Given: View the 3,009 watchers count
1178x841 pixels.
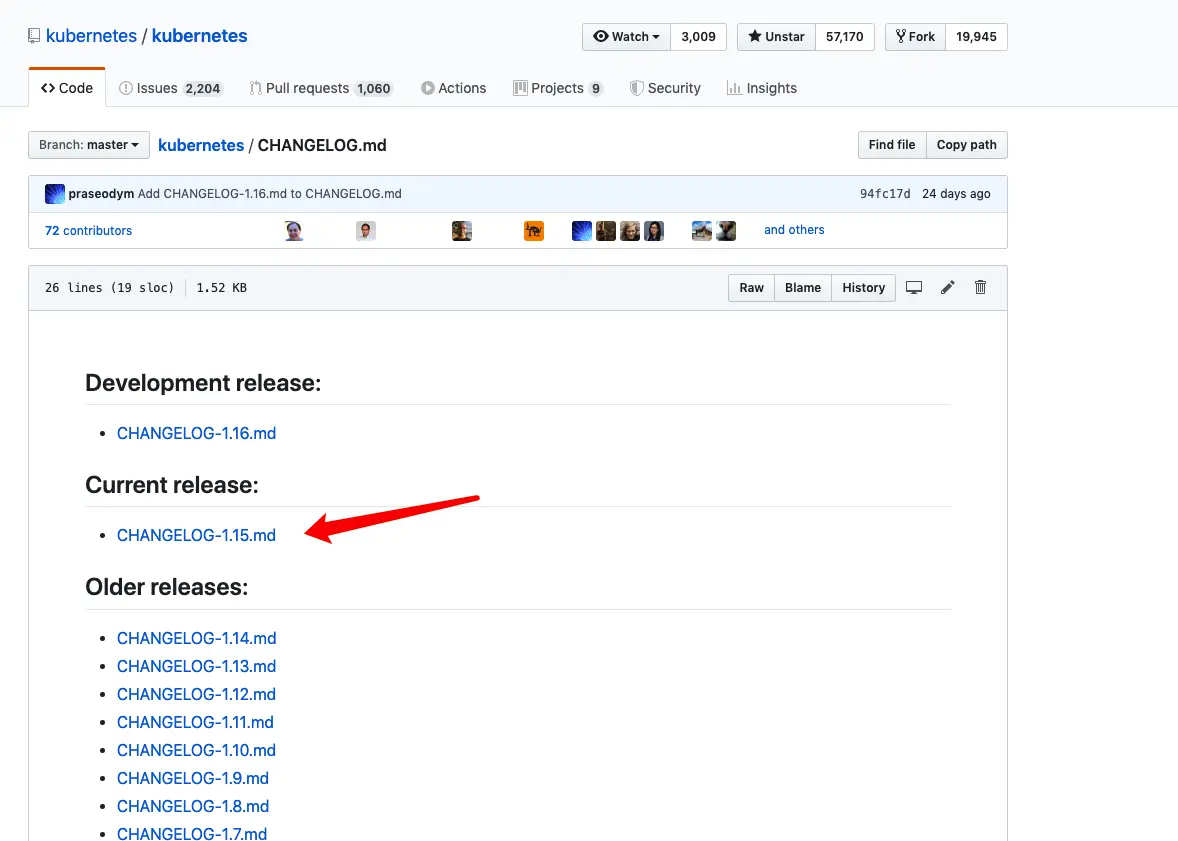Looking at the screenshot, I should coord(698,37).
